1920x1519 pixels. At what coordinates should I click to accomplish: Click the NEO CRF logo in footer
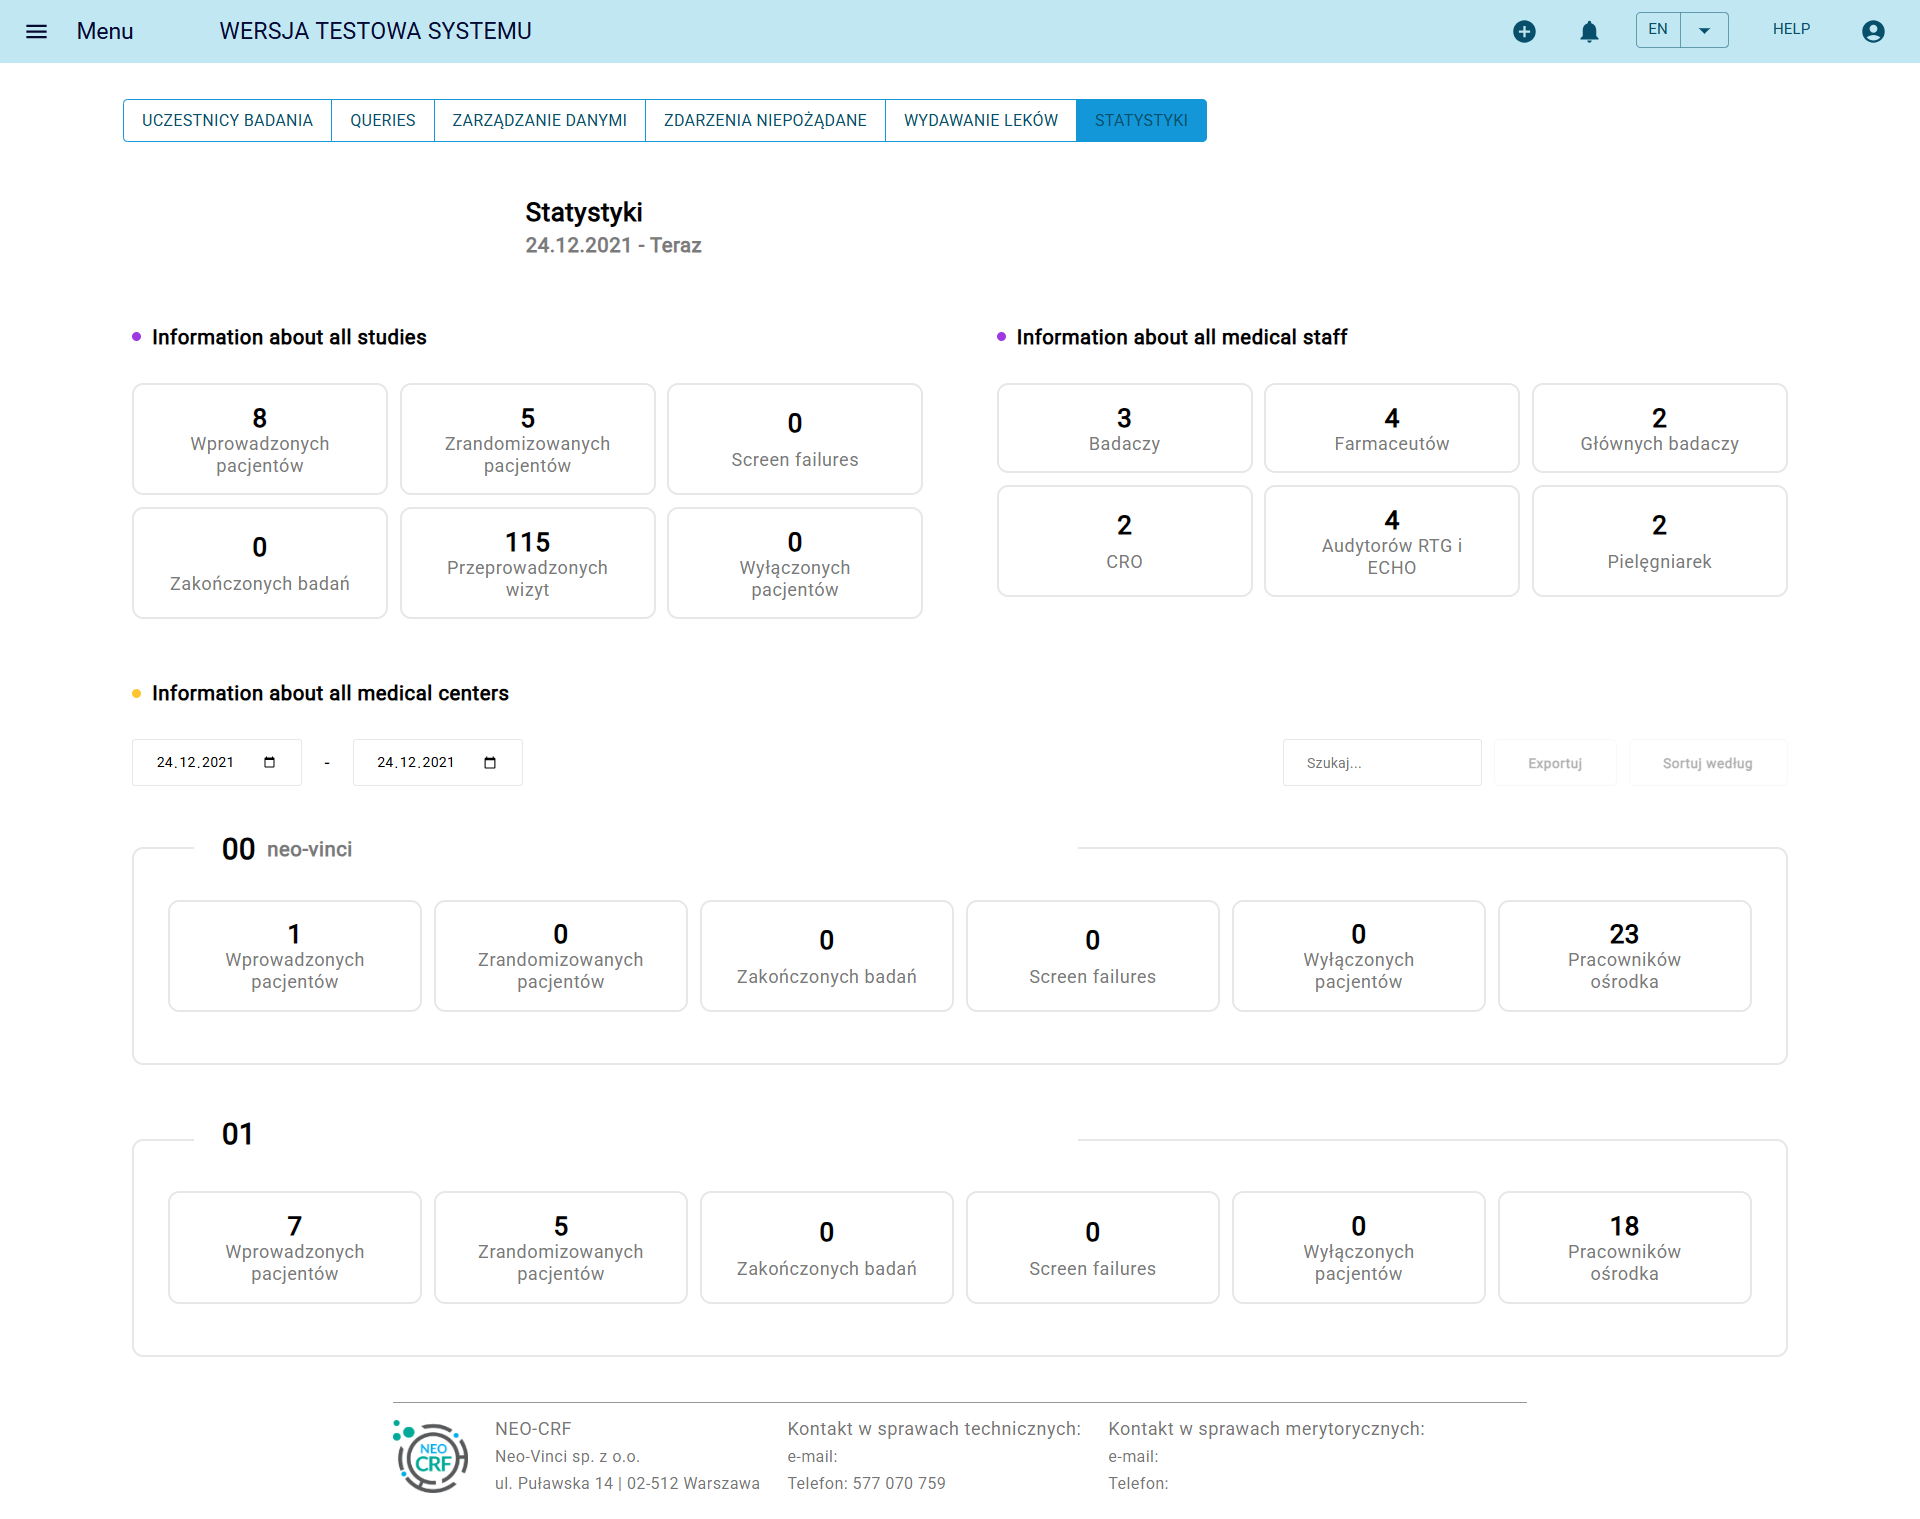(432, 1457)
